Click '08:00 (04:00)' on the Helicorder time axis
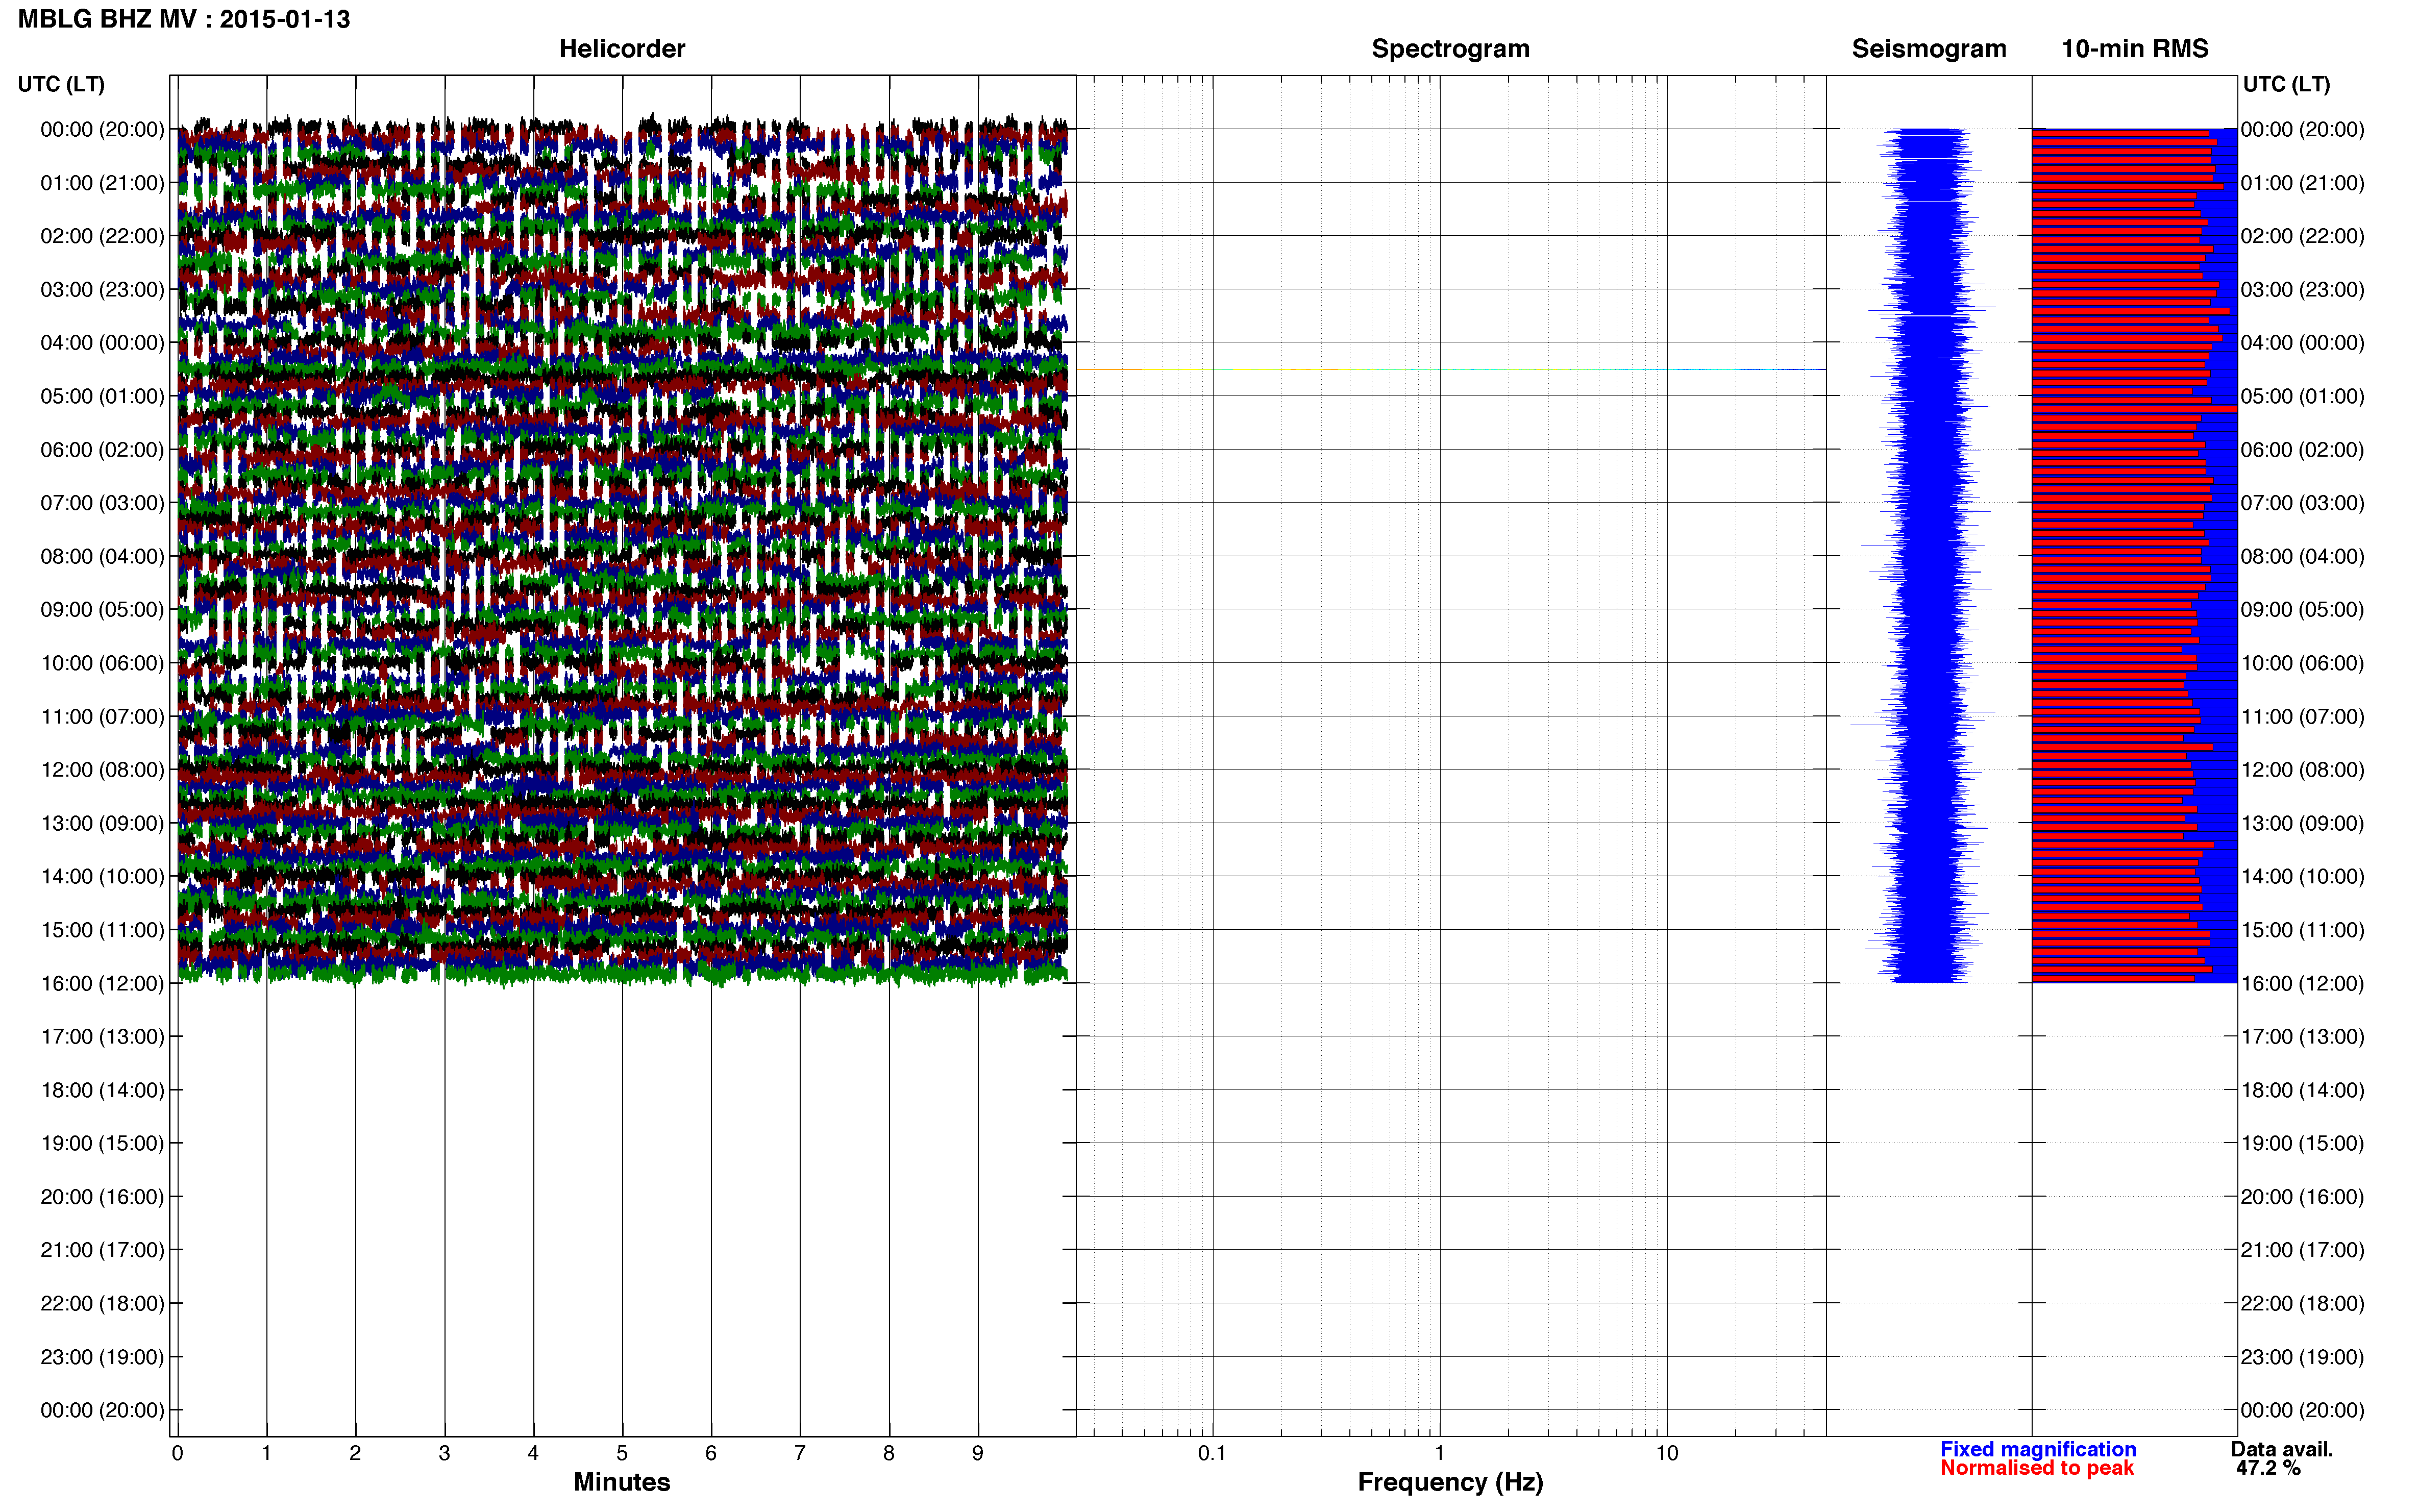 [x=102, y=556]
